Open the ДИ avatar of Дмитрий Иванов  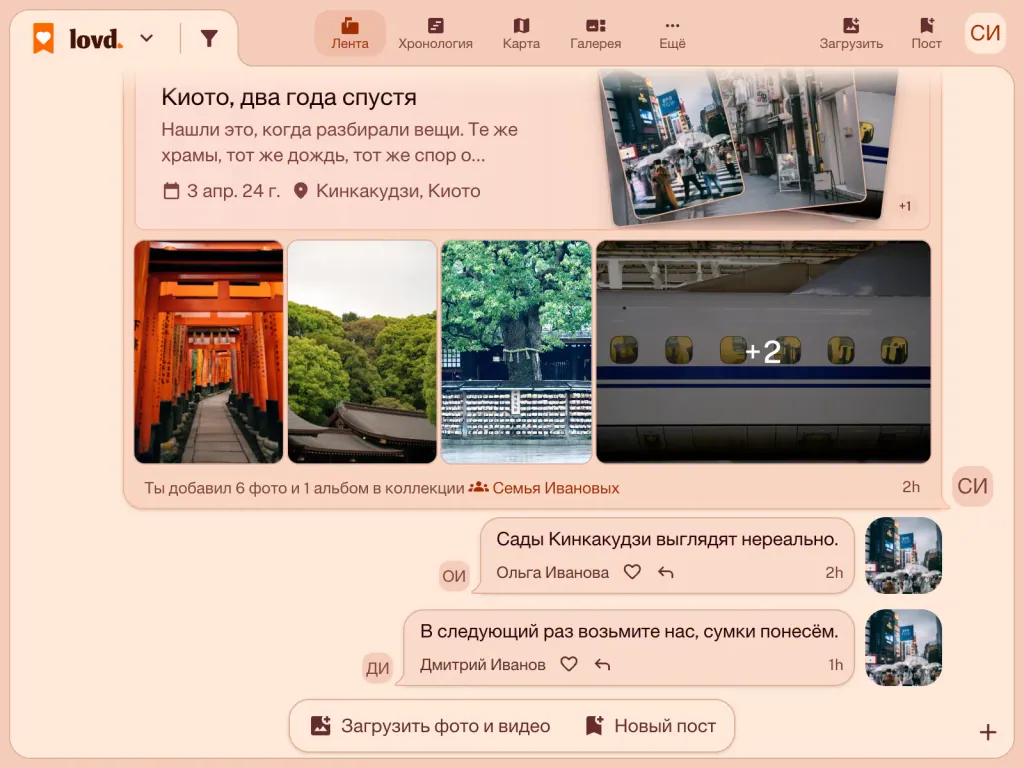coord(377,668)
